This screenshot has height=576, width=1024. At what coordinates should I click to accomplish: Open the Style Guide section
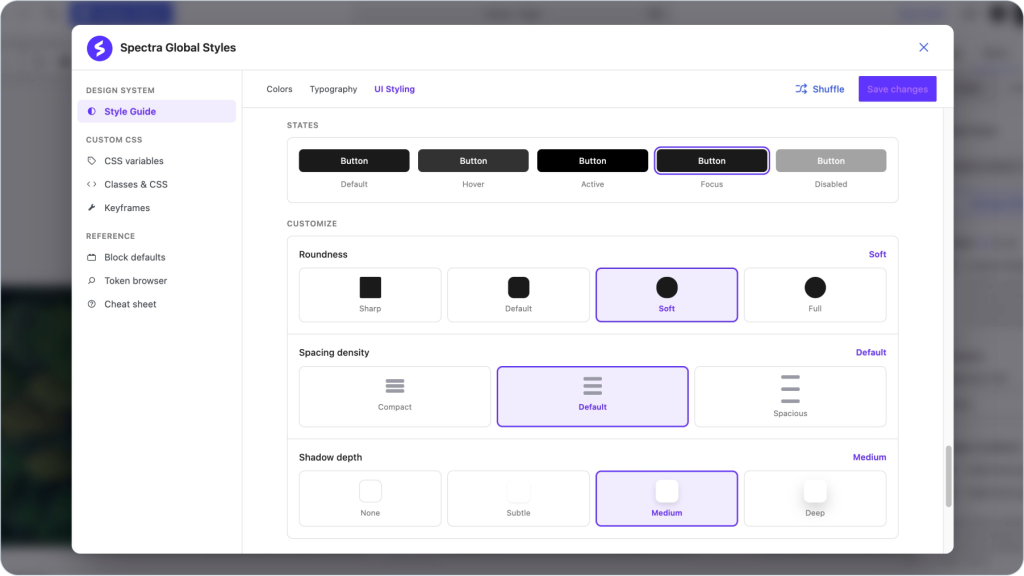point(157,111)
